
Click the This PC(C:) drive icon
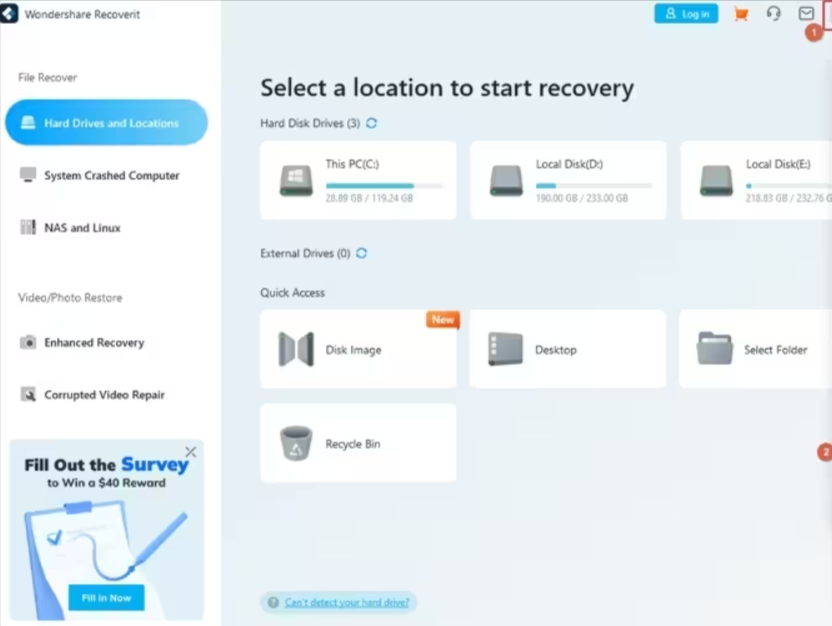pos(296,180)
